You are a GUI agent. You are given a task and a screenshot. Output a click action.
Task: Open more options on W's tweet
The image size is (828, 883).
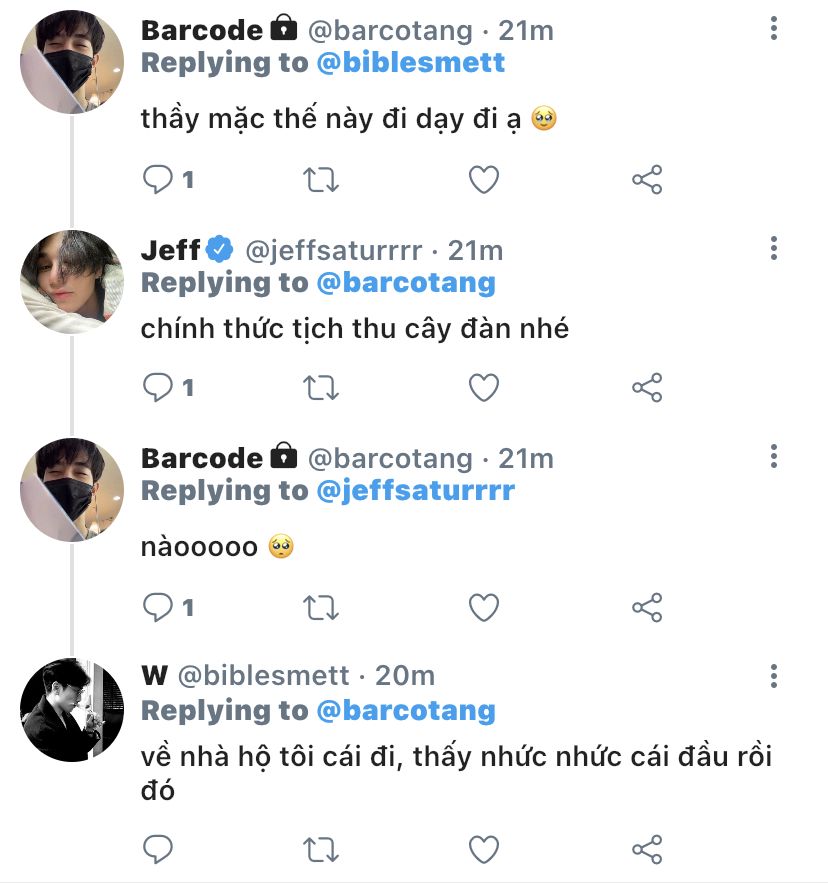774,675
